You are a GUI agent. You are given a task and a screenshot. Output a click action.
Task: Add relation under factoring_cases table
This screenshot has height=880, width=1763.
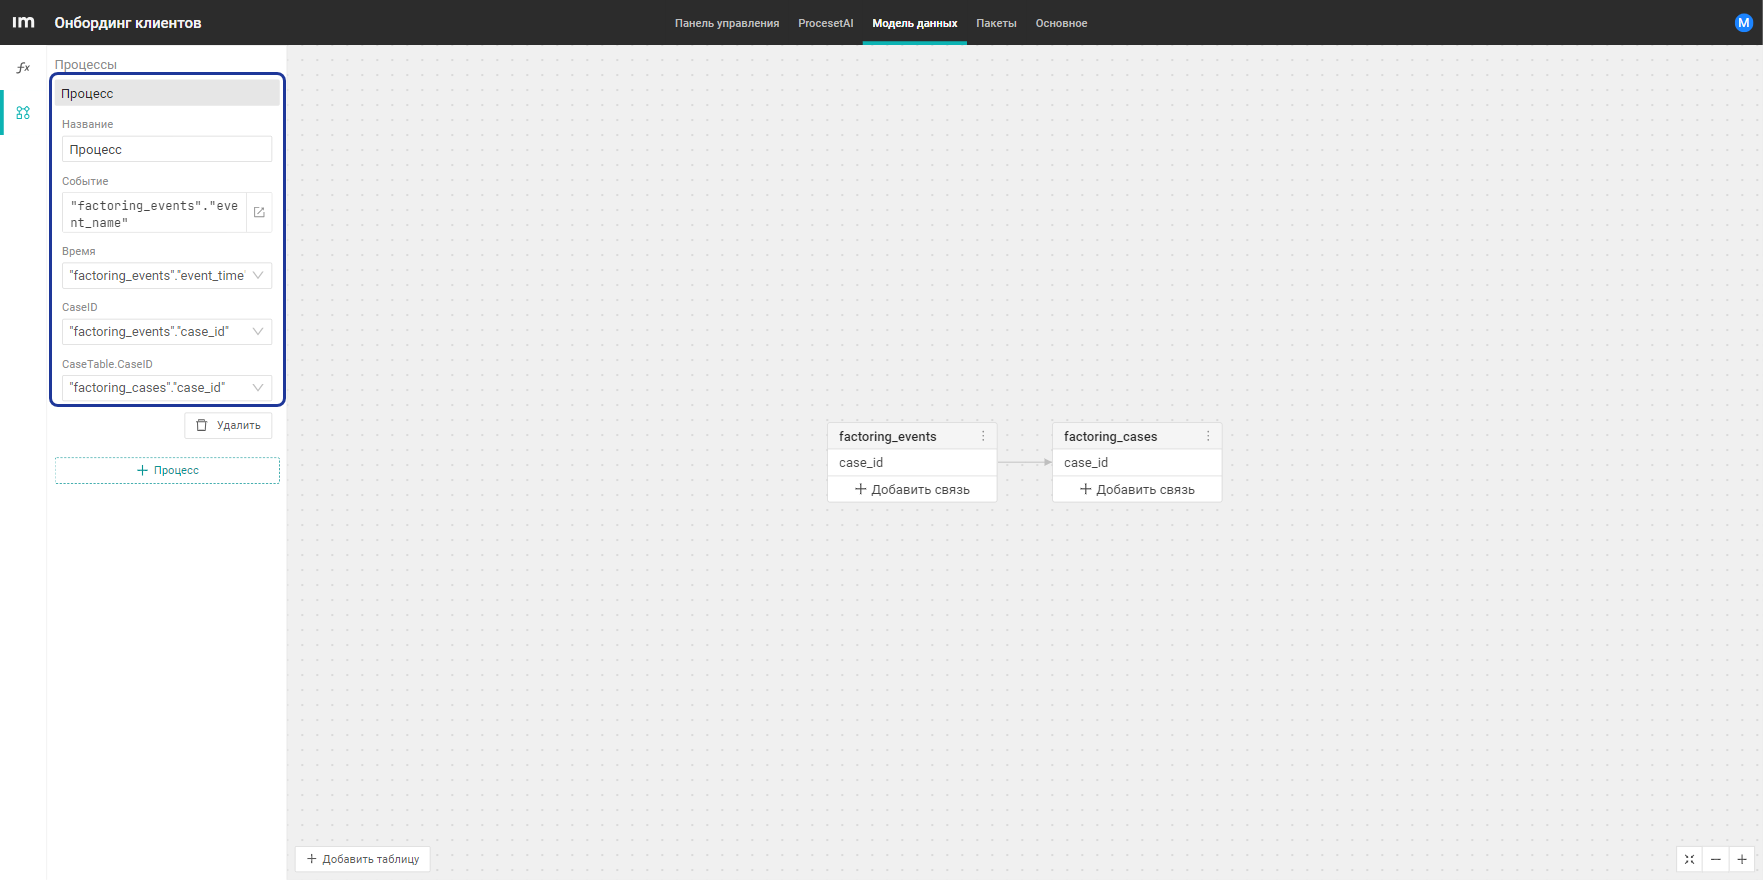[x=1137, y=489]
